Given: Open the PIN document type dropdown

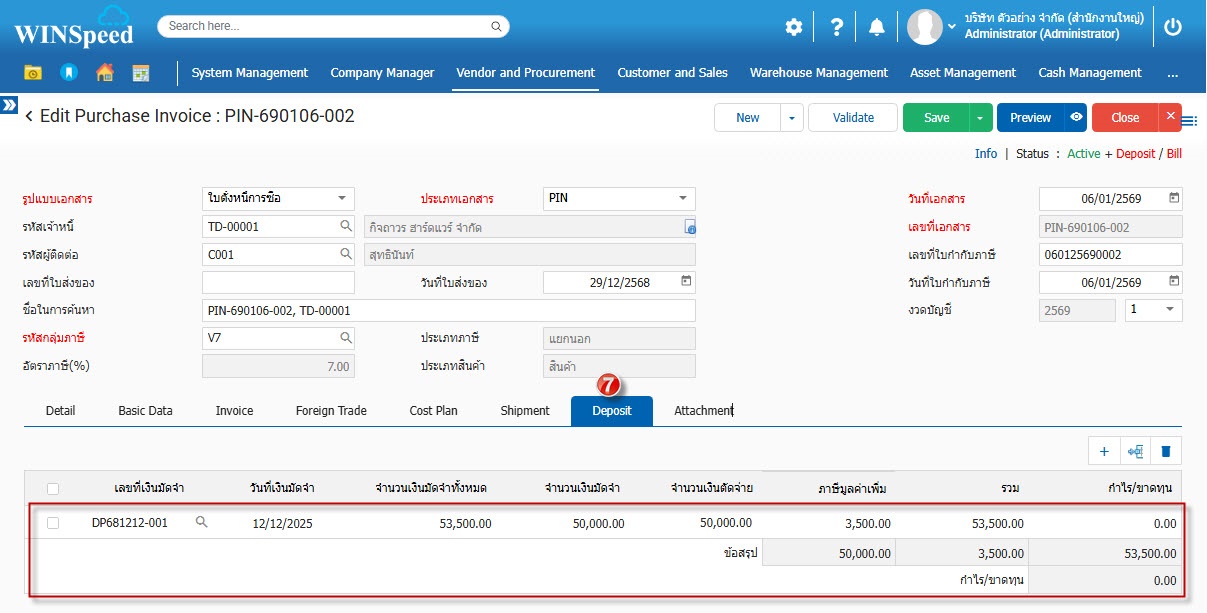Looking at the screenshot, I should [683, 198].
